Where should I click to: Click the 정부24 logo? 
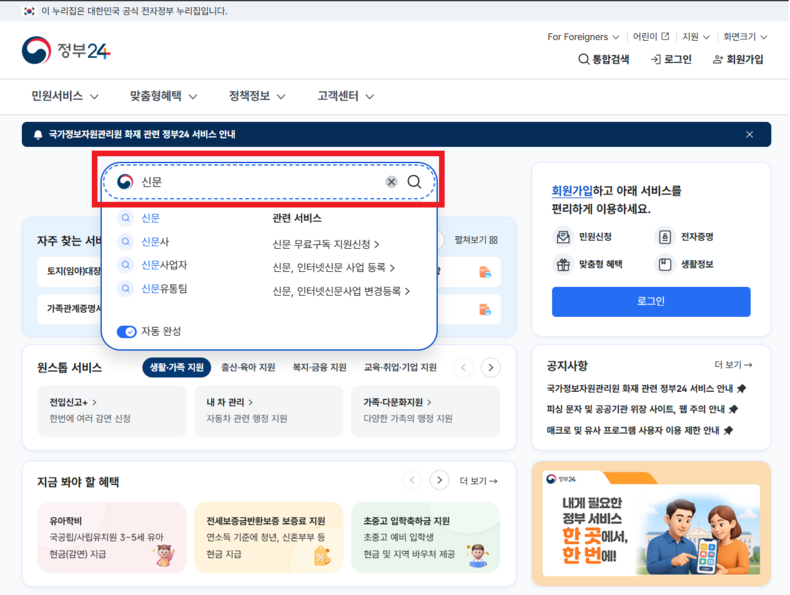(66, 51)
